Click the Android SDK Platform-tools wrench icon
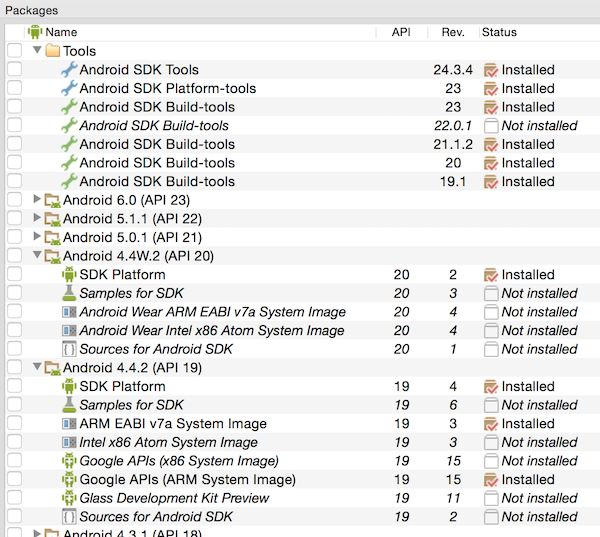 [69, 88]
